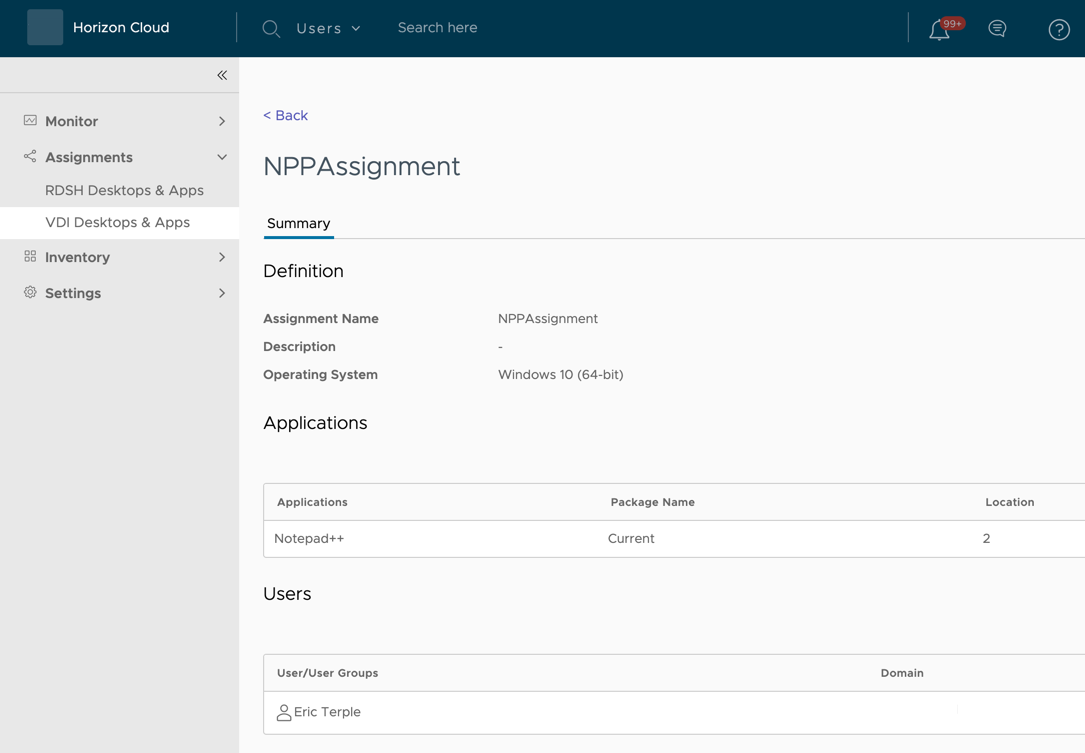
Task: Click the help question mark icon
Action: [x=1058, y=29]
